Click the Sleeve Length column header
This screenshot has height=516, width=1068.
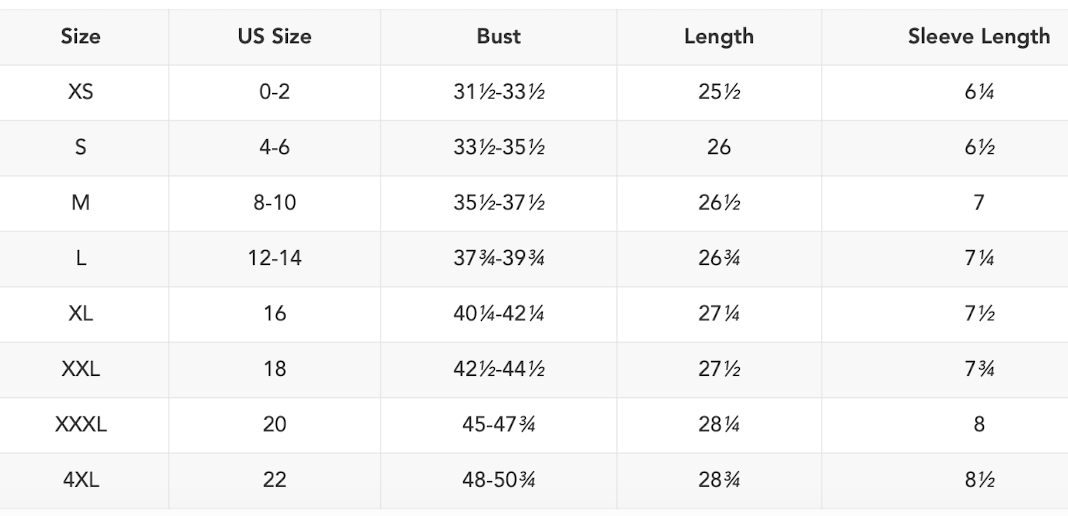978,37
